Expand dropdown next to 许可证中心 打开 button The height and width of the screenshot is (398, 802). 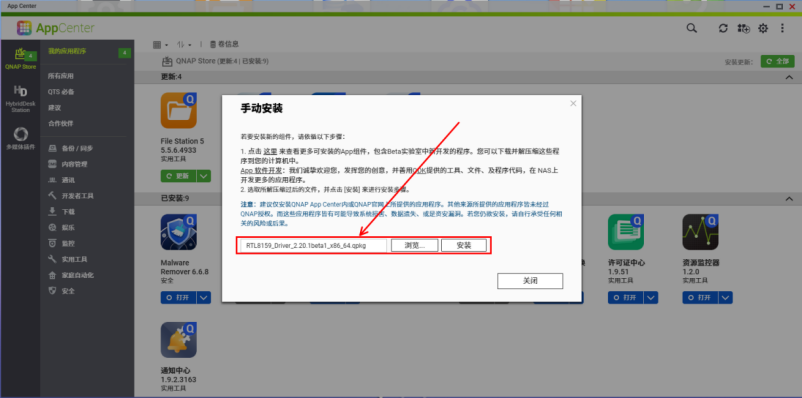(x=652, y=298)
